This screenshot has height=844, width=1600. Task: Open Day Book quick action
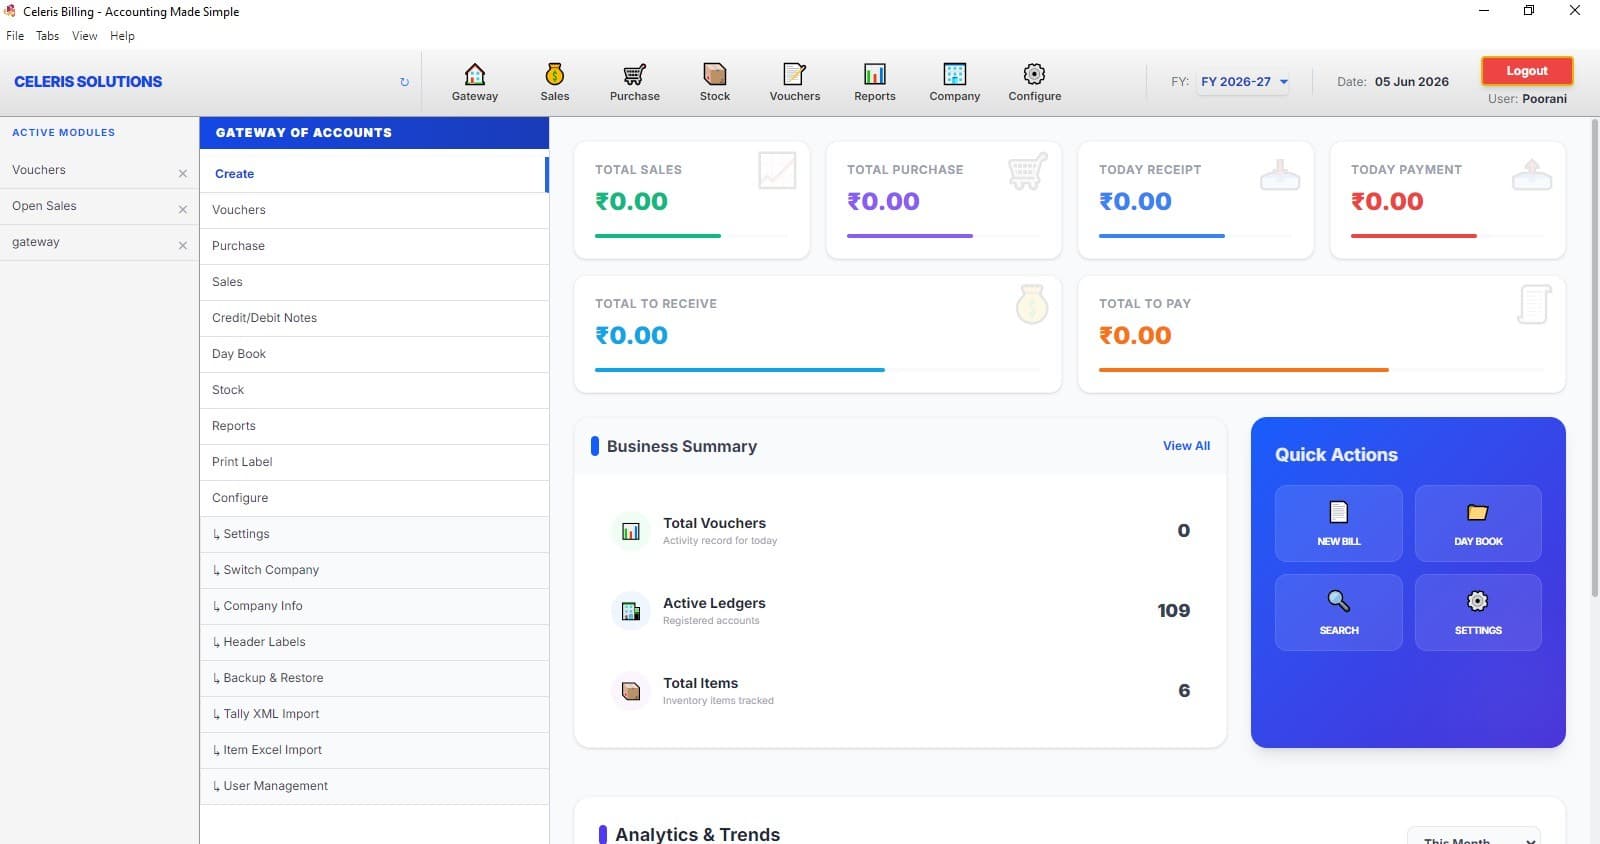[1478, 523]
